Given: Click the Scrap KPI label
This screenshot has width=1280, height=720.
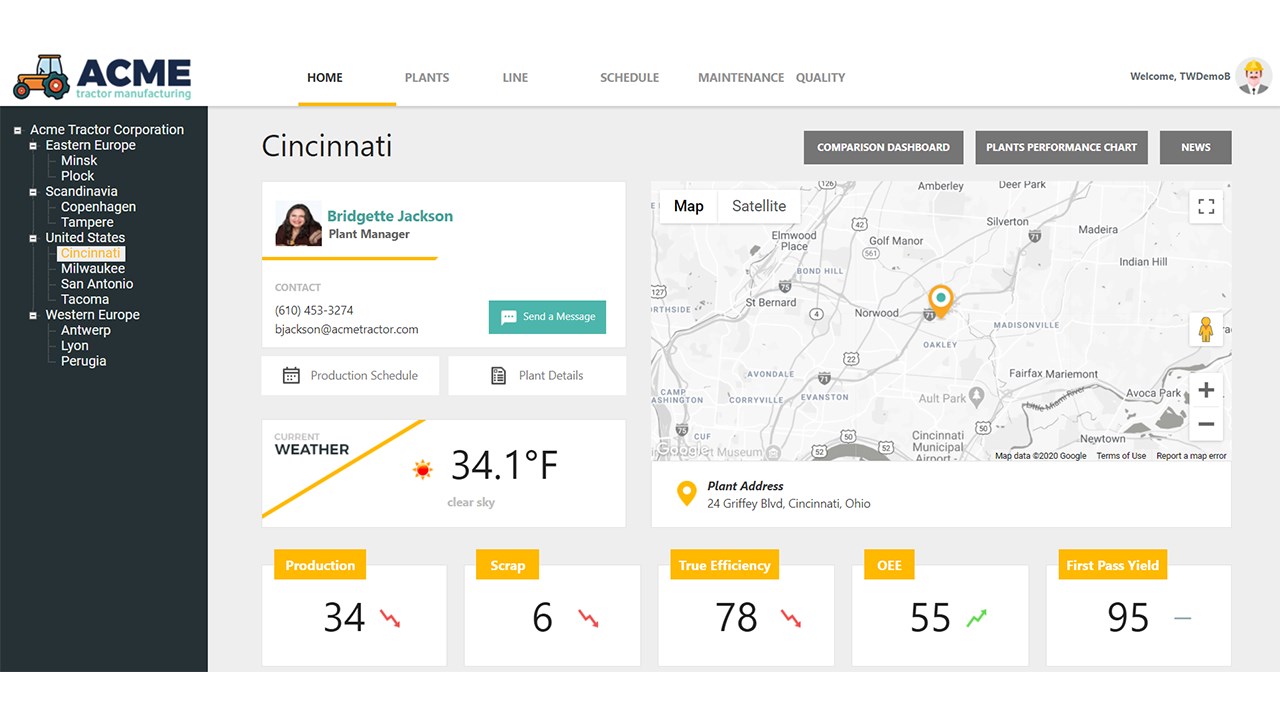Looking at the screenshot, I should pos(508,565).
